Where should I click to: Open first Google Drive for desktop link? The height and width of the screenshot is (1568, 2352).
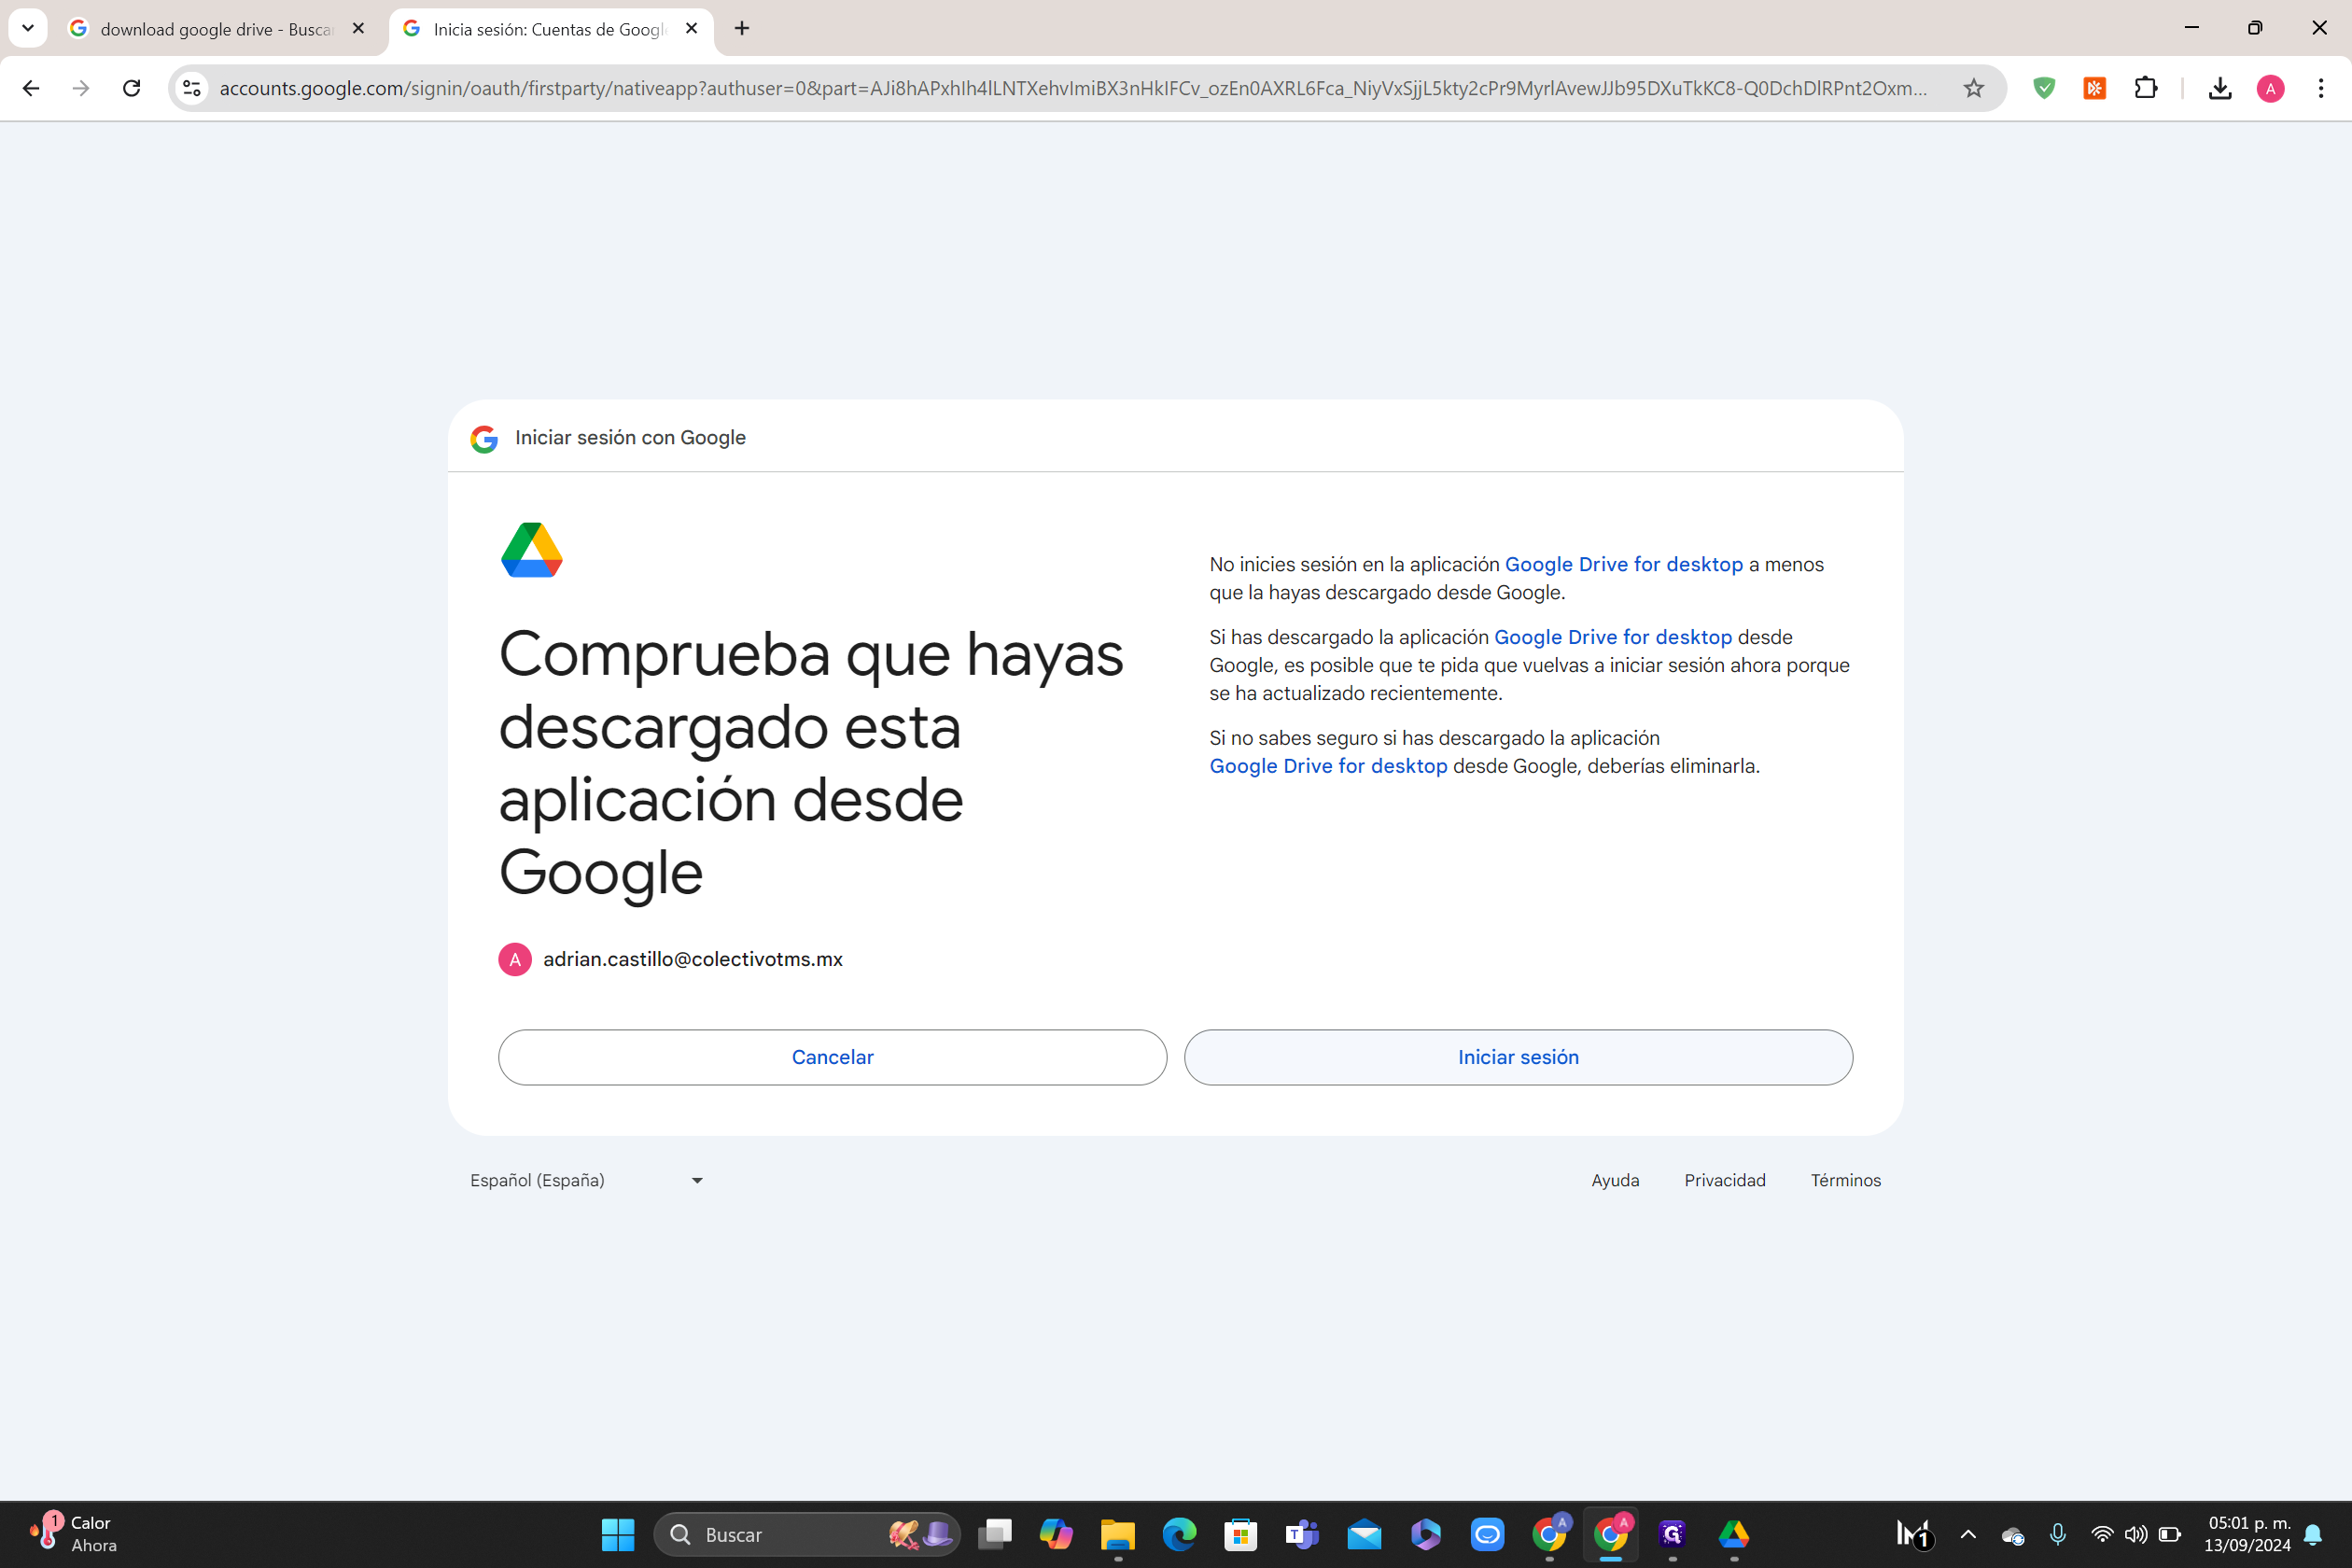tap(1623, 564)
